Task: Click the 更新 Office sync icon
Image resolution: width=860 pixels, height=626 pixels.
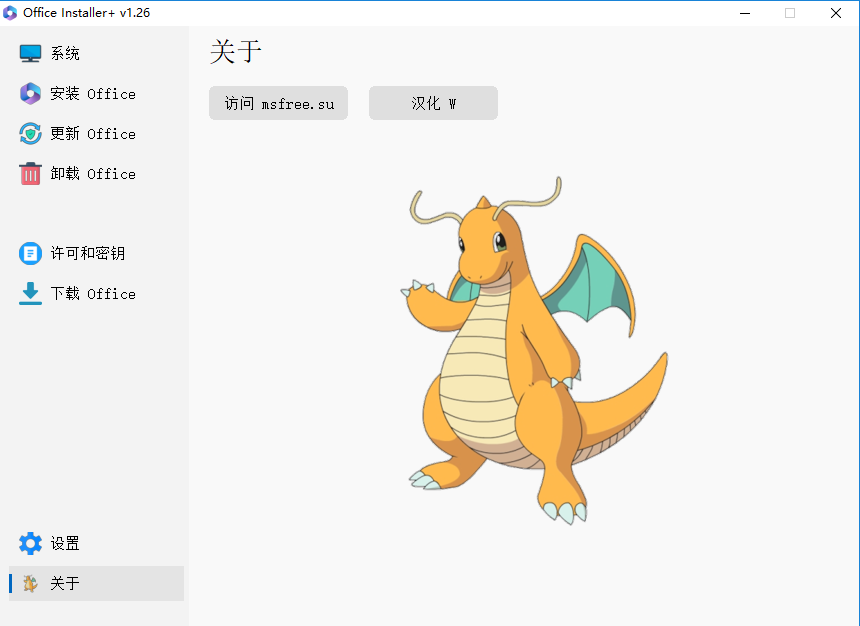Action: pyautogui.click(x=30, y=133)
